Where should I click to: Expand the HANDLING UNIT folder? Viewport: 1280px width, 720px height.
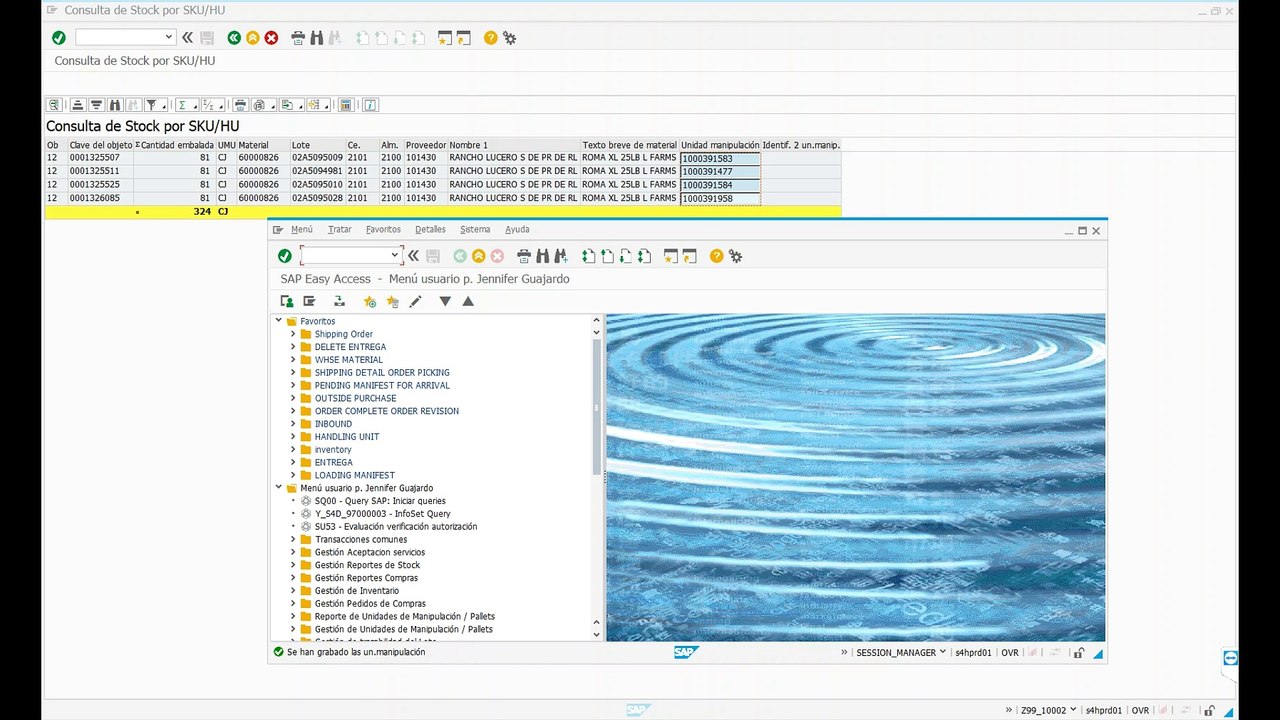293,437
